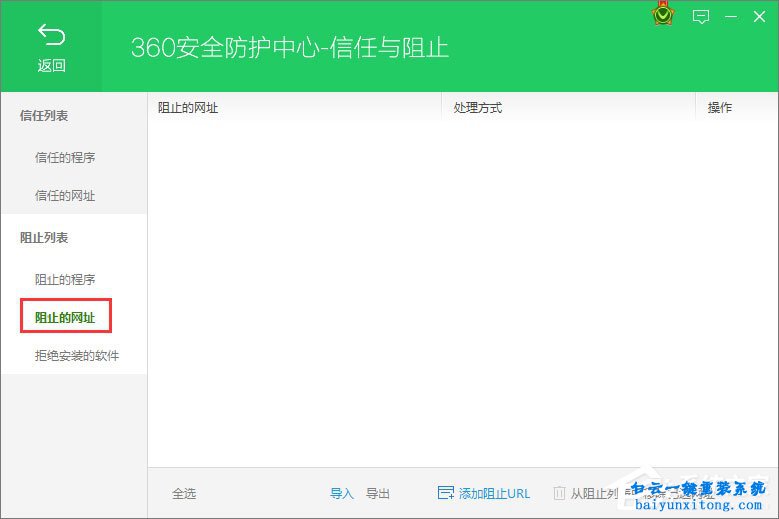
Task: Minimize the 360 window
Action: coord(731,17)
